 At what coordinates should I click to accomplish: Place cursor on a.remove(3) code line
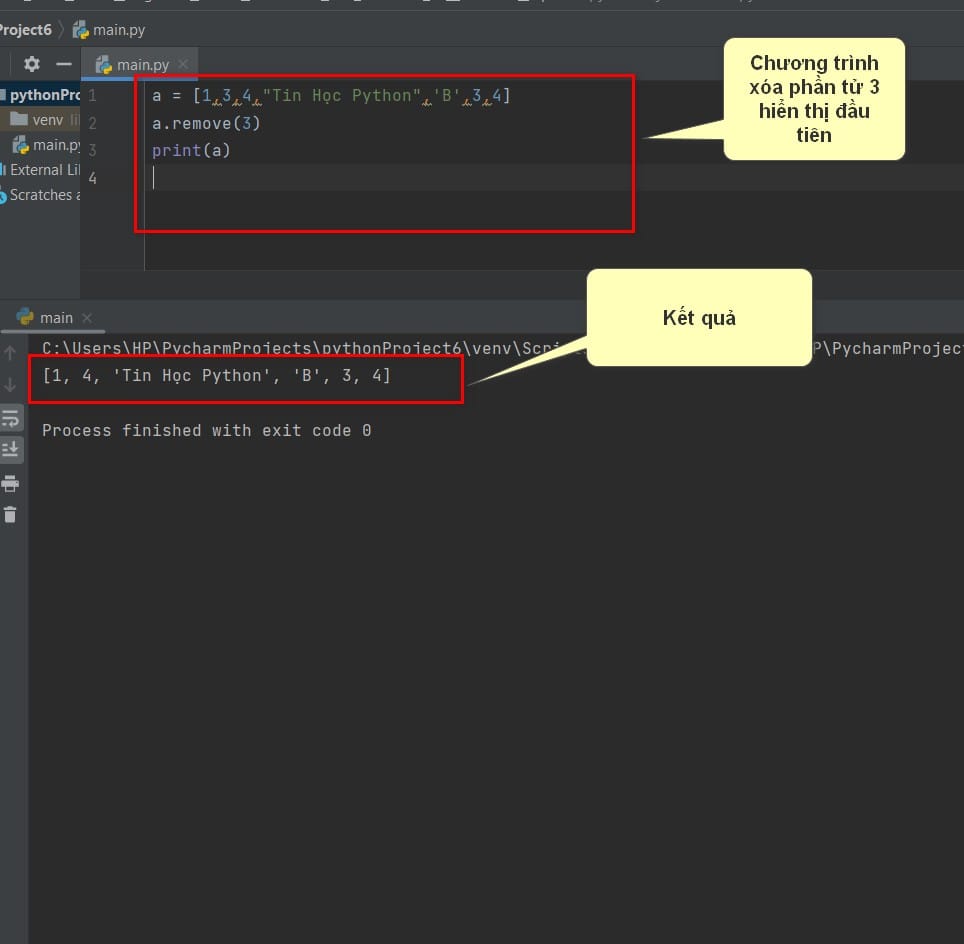[207, 124]
